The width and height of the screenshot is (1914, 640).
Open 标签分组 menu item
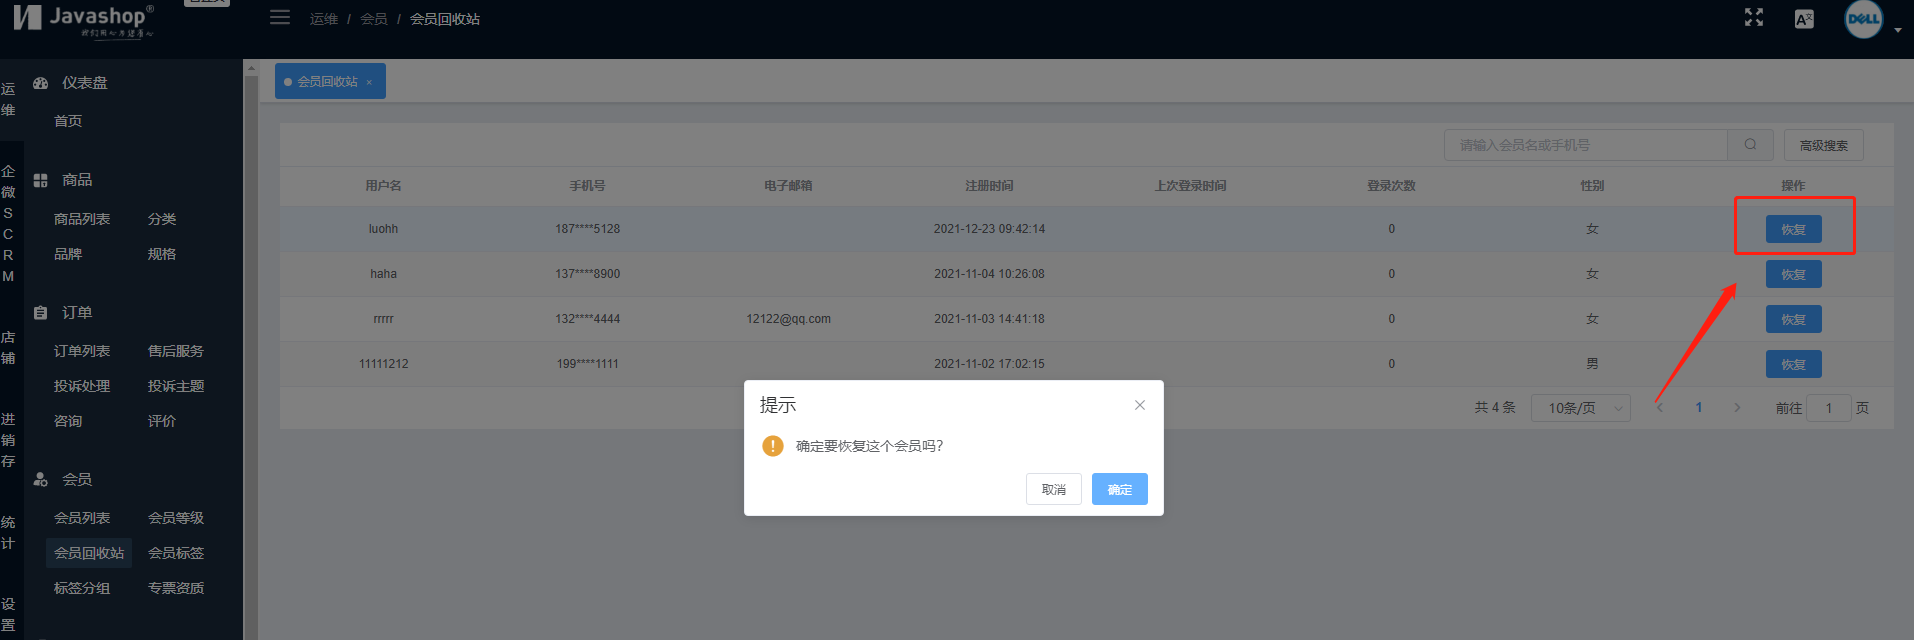coord(82,588)
